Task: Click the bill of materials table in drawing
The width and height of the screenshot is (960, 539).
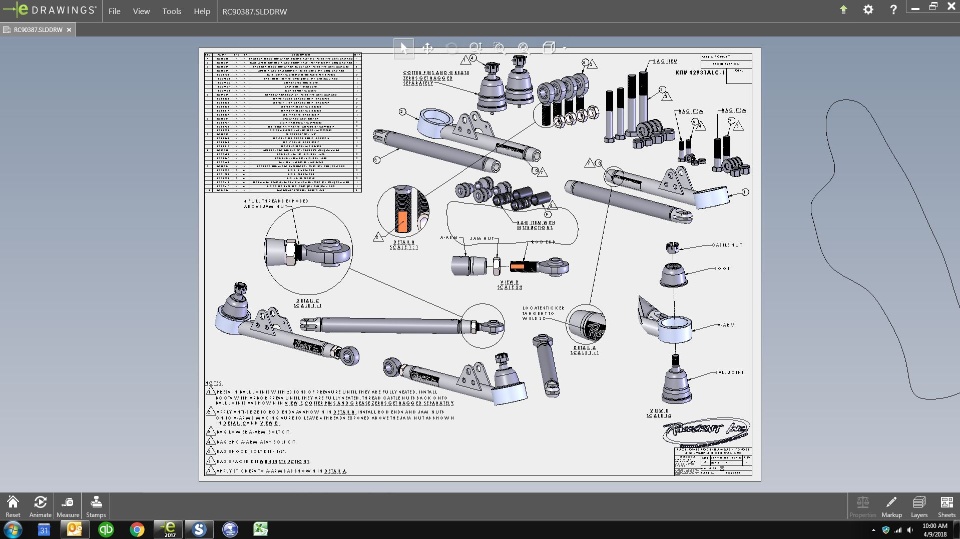Action: tap(283, 122)
